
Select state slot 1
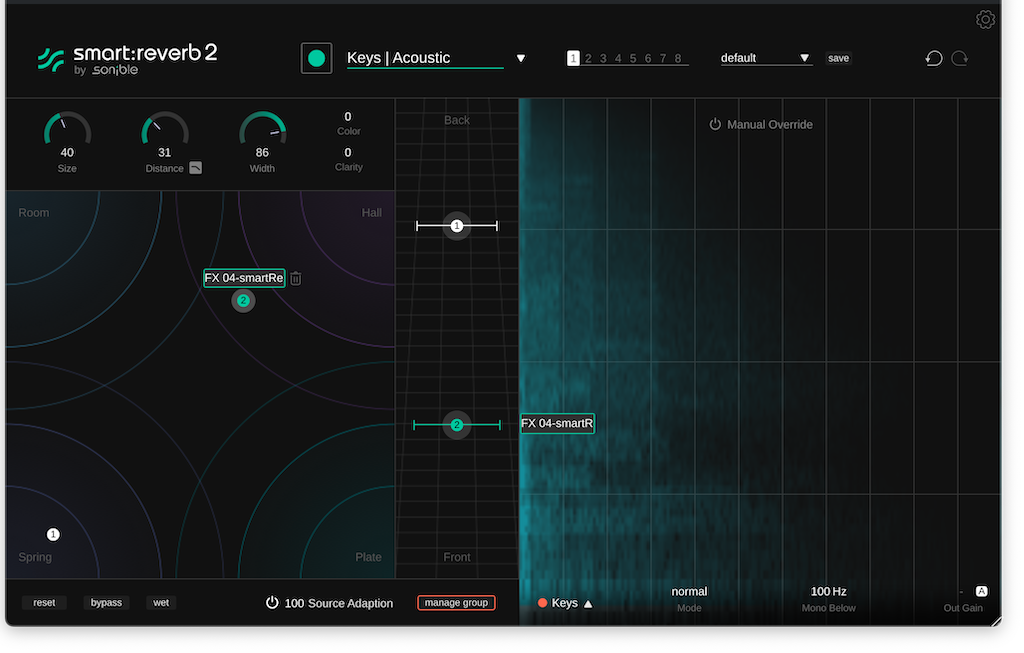[573, 58]
